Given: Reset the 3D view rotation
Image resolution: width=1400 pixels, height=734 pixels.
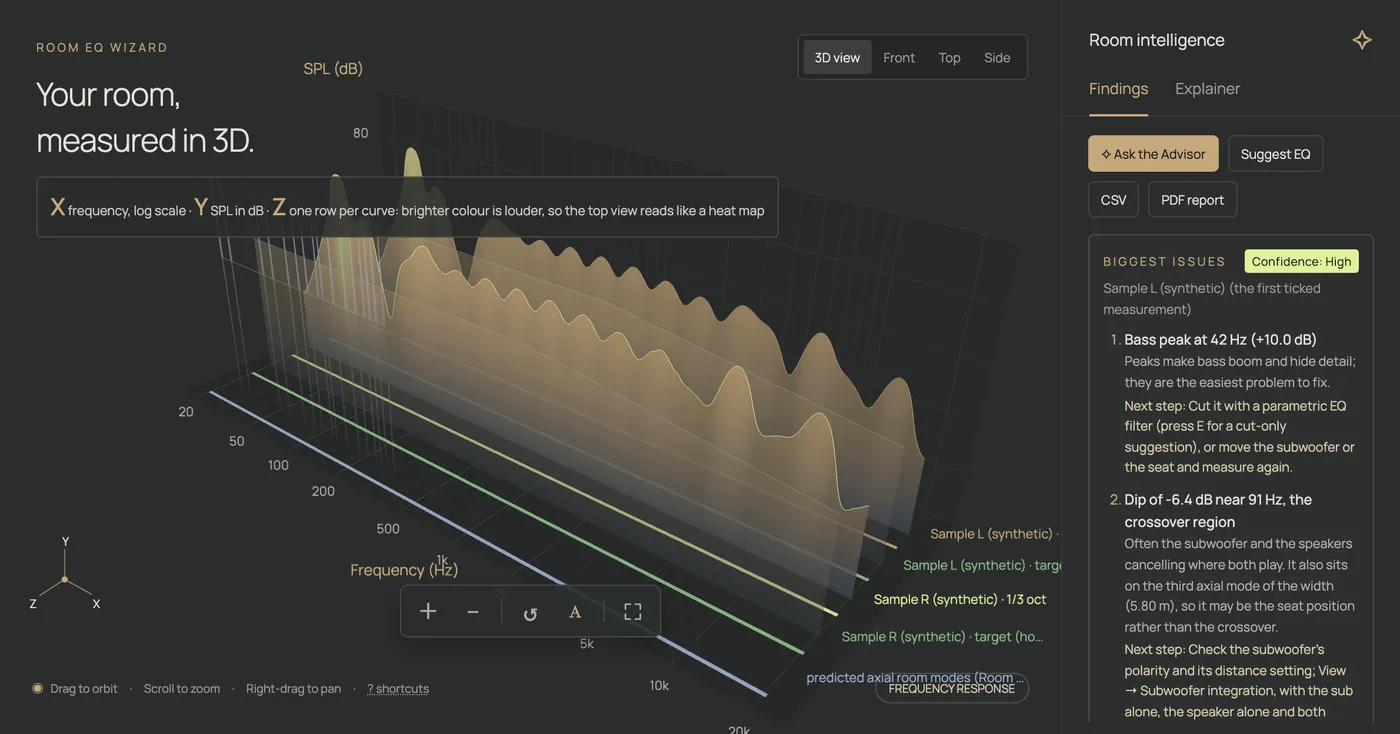Looking at the screenshot, I should (x=530, y=611).
